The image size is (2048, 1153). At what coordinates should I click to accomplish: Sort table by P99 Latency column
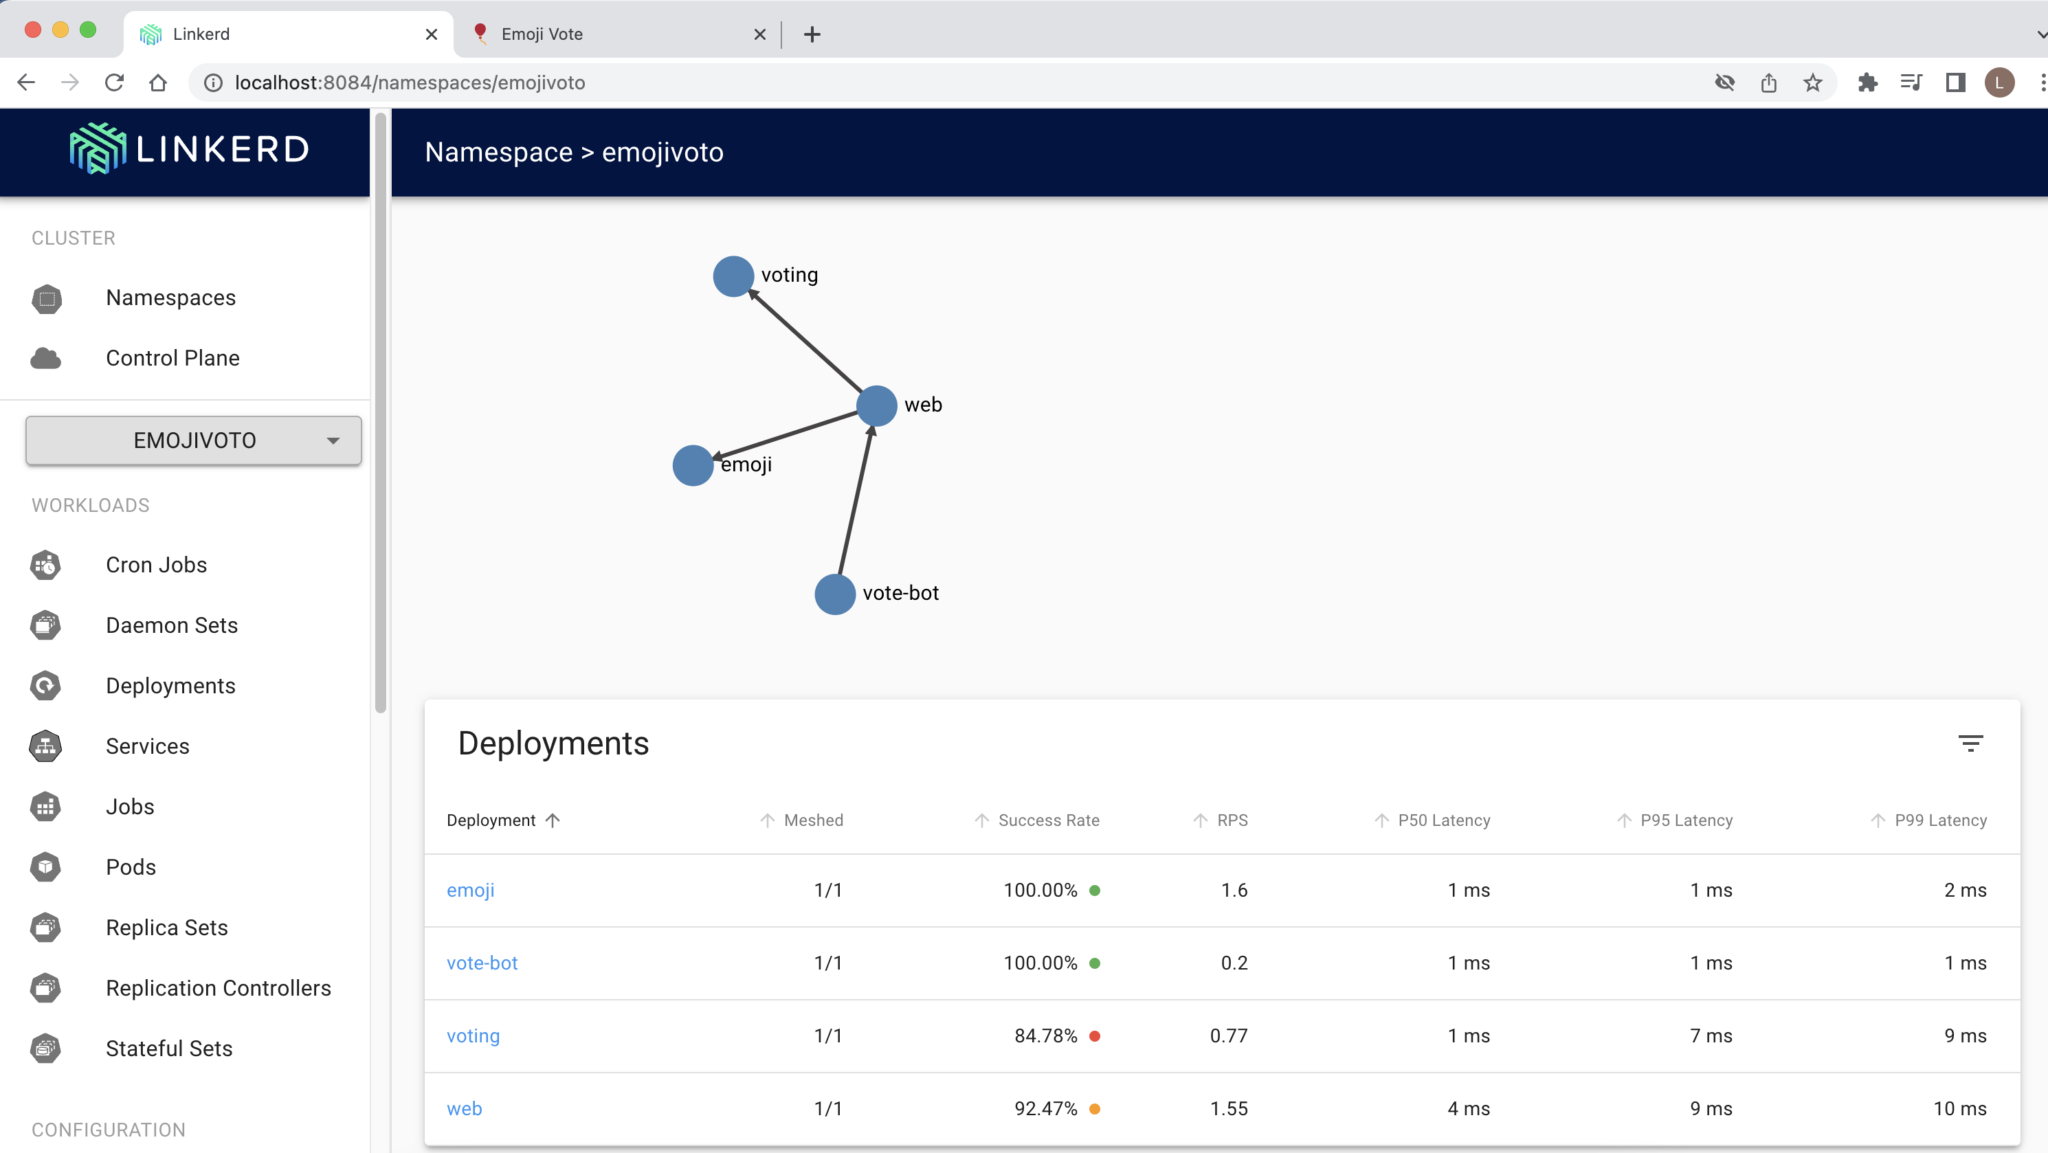pyautogui.click(x=1940, y=820)
